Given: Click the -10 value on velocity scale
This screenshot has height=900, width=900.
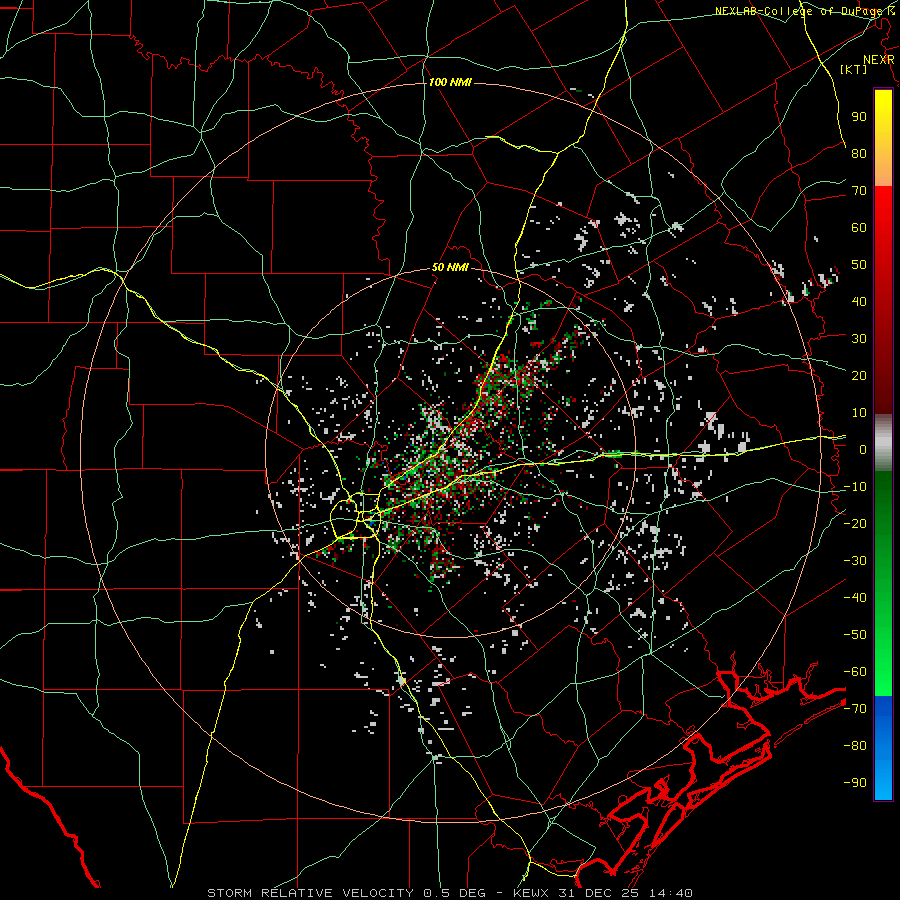Looking at the screenshot, I should pyautogui.click(x=855, y=487).
